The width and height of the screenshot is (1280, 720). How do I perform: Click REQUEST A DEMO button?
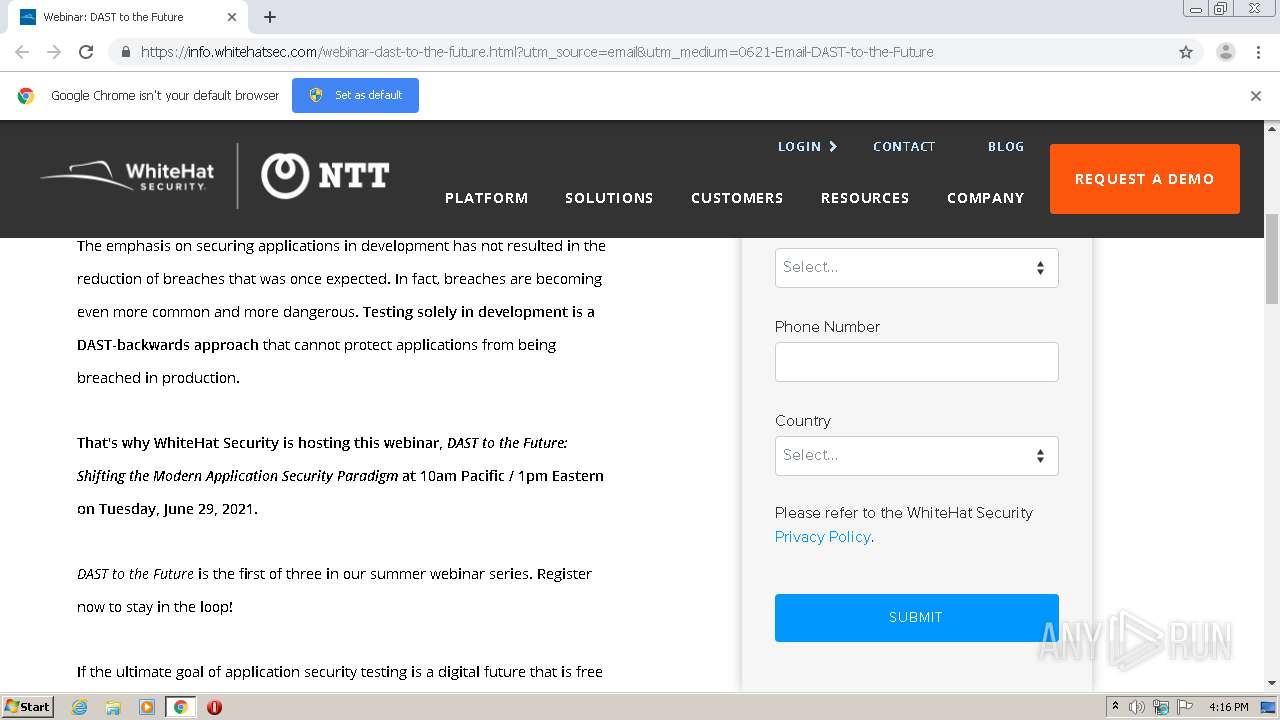pos(1145,179)
